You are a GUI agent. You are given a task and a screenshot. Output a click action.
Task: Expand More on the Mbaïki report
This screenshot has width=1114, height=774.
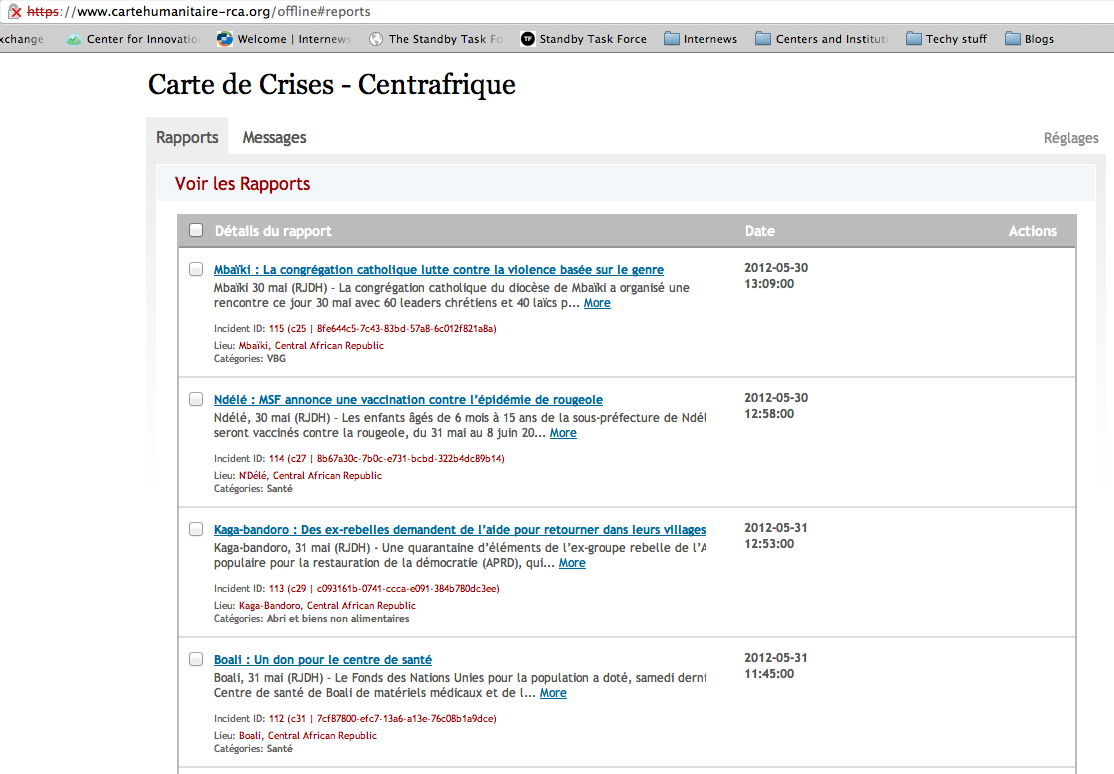click(x=597, y=303)
